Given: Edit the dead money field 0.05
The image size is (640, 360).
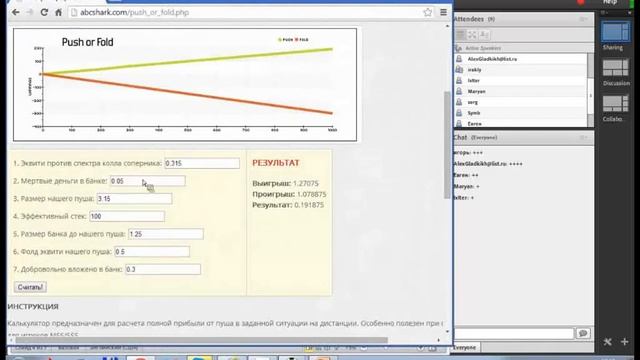Looking at the screenshot, I should click(x=148, y=181).
